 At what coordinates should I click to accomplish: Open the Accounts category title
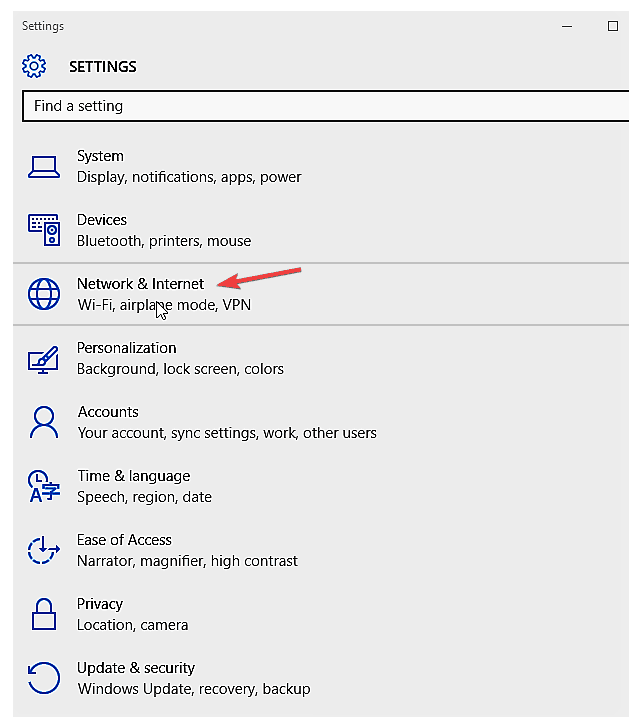point(108,412)
